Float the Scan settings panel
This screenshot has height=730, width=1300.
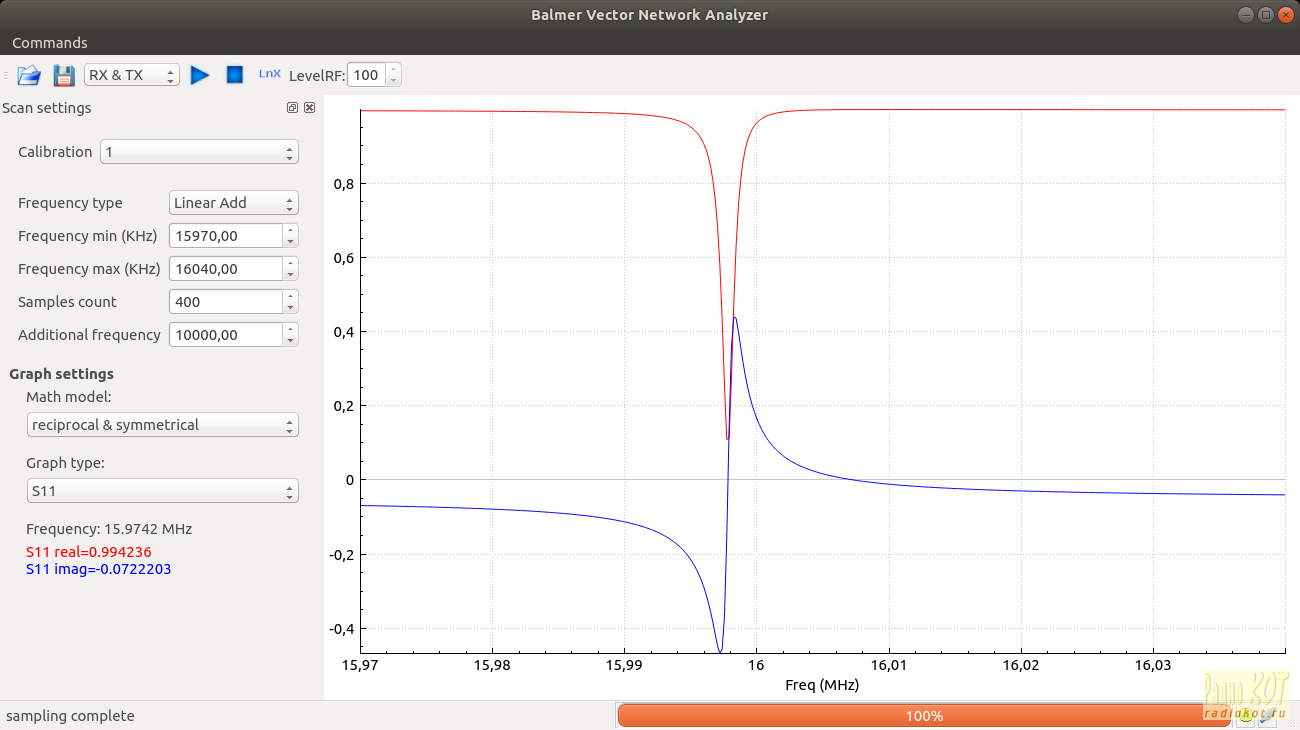(292, 108)
